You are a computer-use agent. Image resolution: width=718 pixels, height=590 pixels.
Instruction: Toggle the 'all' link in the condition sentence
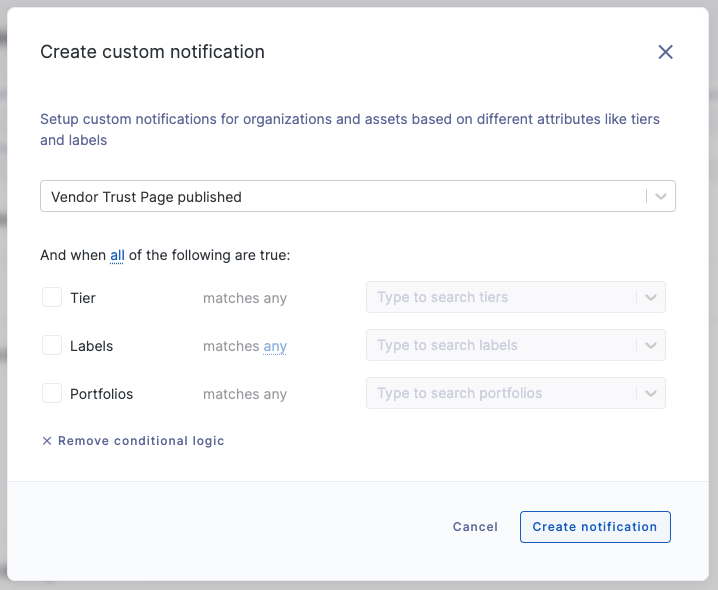coord(117,255)
